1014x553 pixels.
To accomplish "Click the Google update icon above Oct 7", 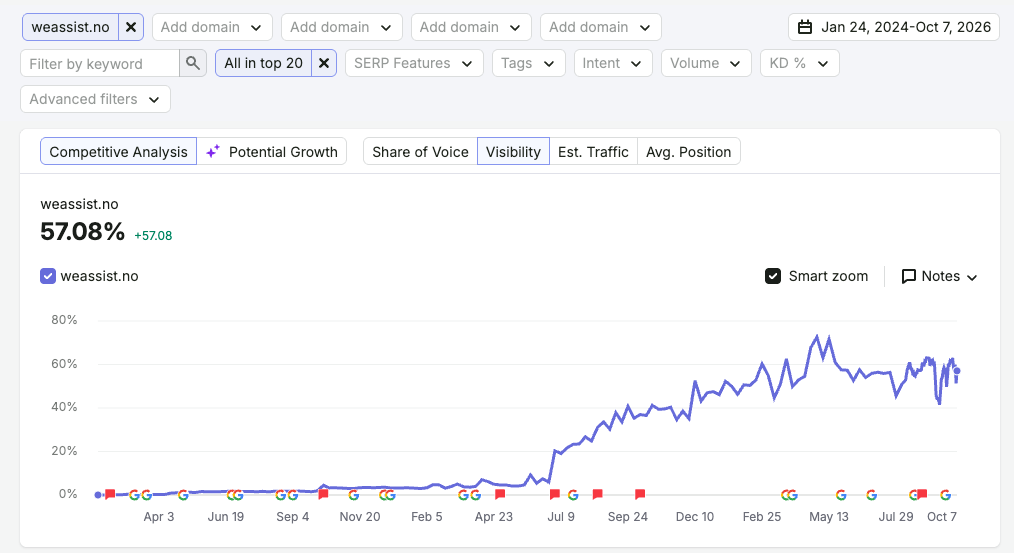I will coord(945,495).
